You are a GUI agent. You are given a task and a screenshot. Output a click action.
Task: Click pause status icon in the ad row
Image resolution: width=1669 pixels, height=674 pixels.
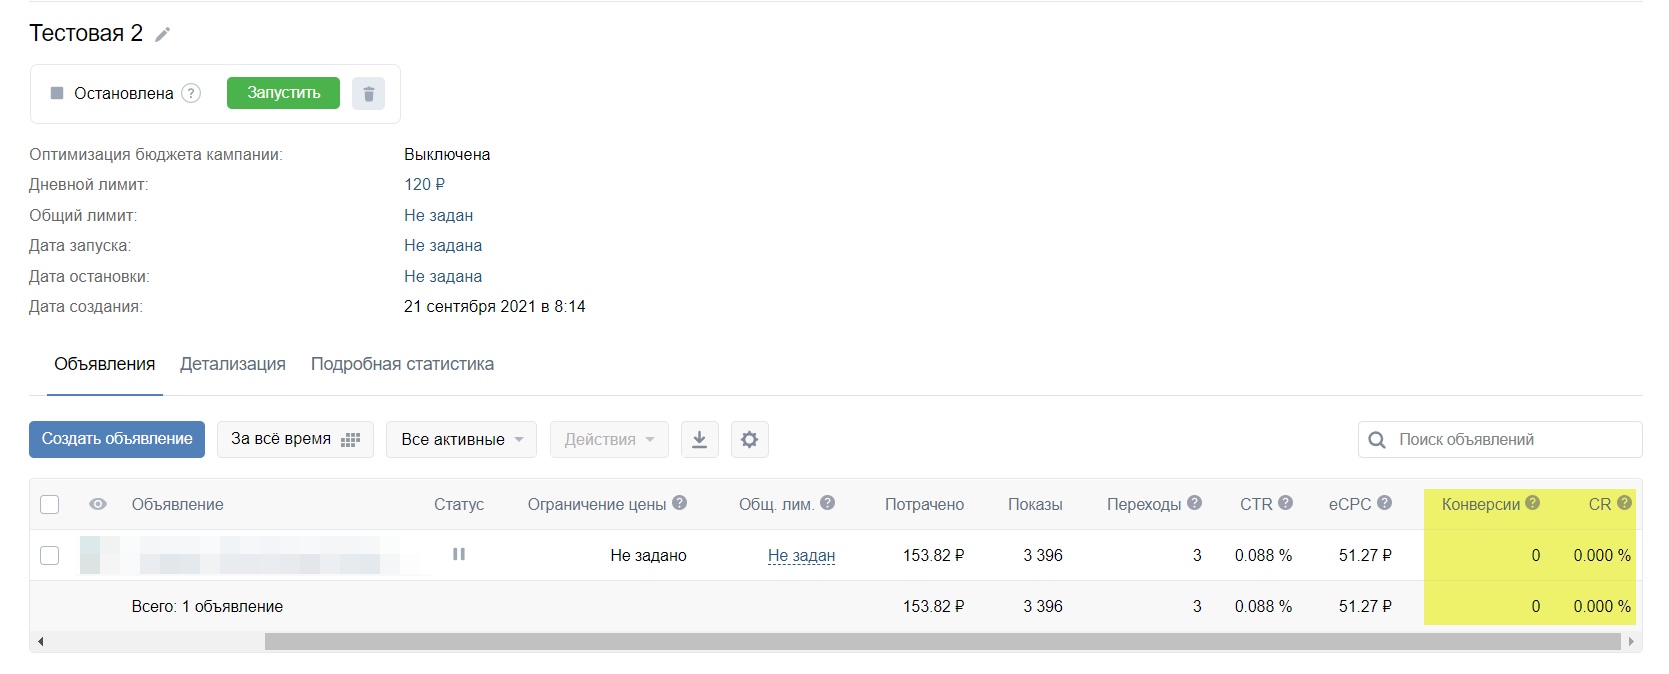pyautogui.click(x=459, y=554)
